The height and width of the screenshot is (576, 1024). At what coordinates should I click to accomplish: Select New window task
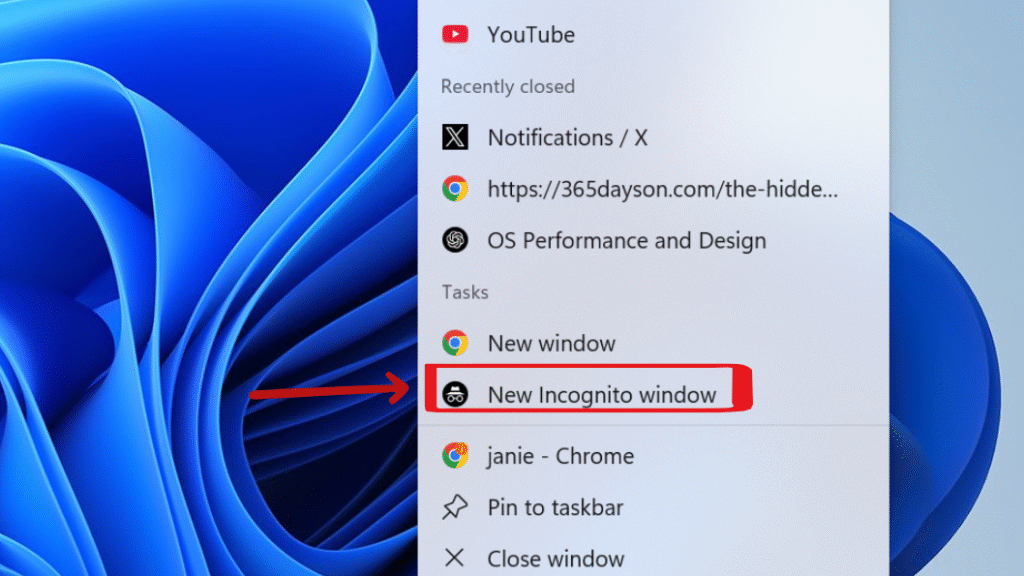[x=653, y=344]
